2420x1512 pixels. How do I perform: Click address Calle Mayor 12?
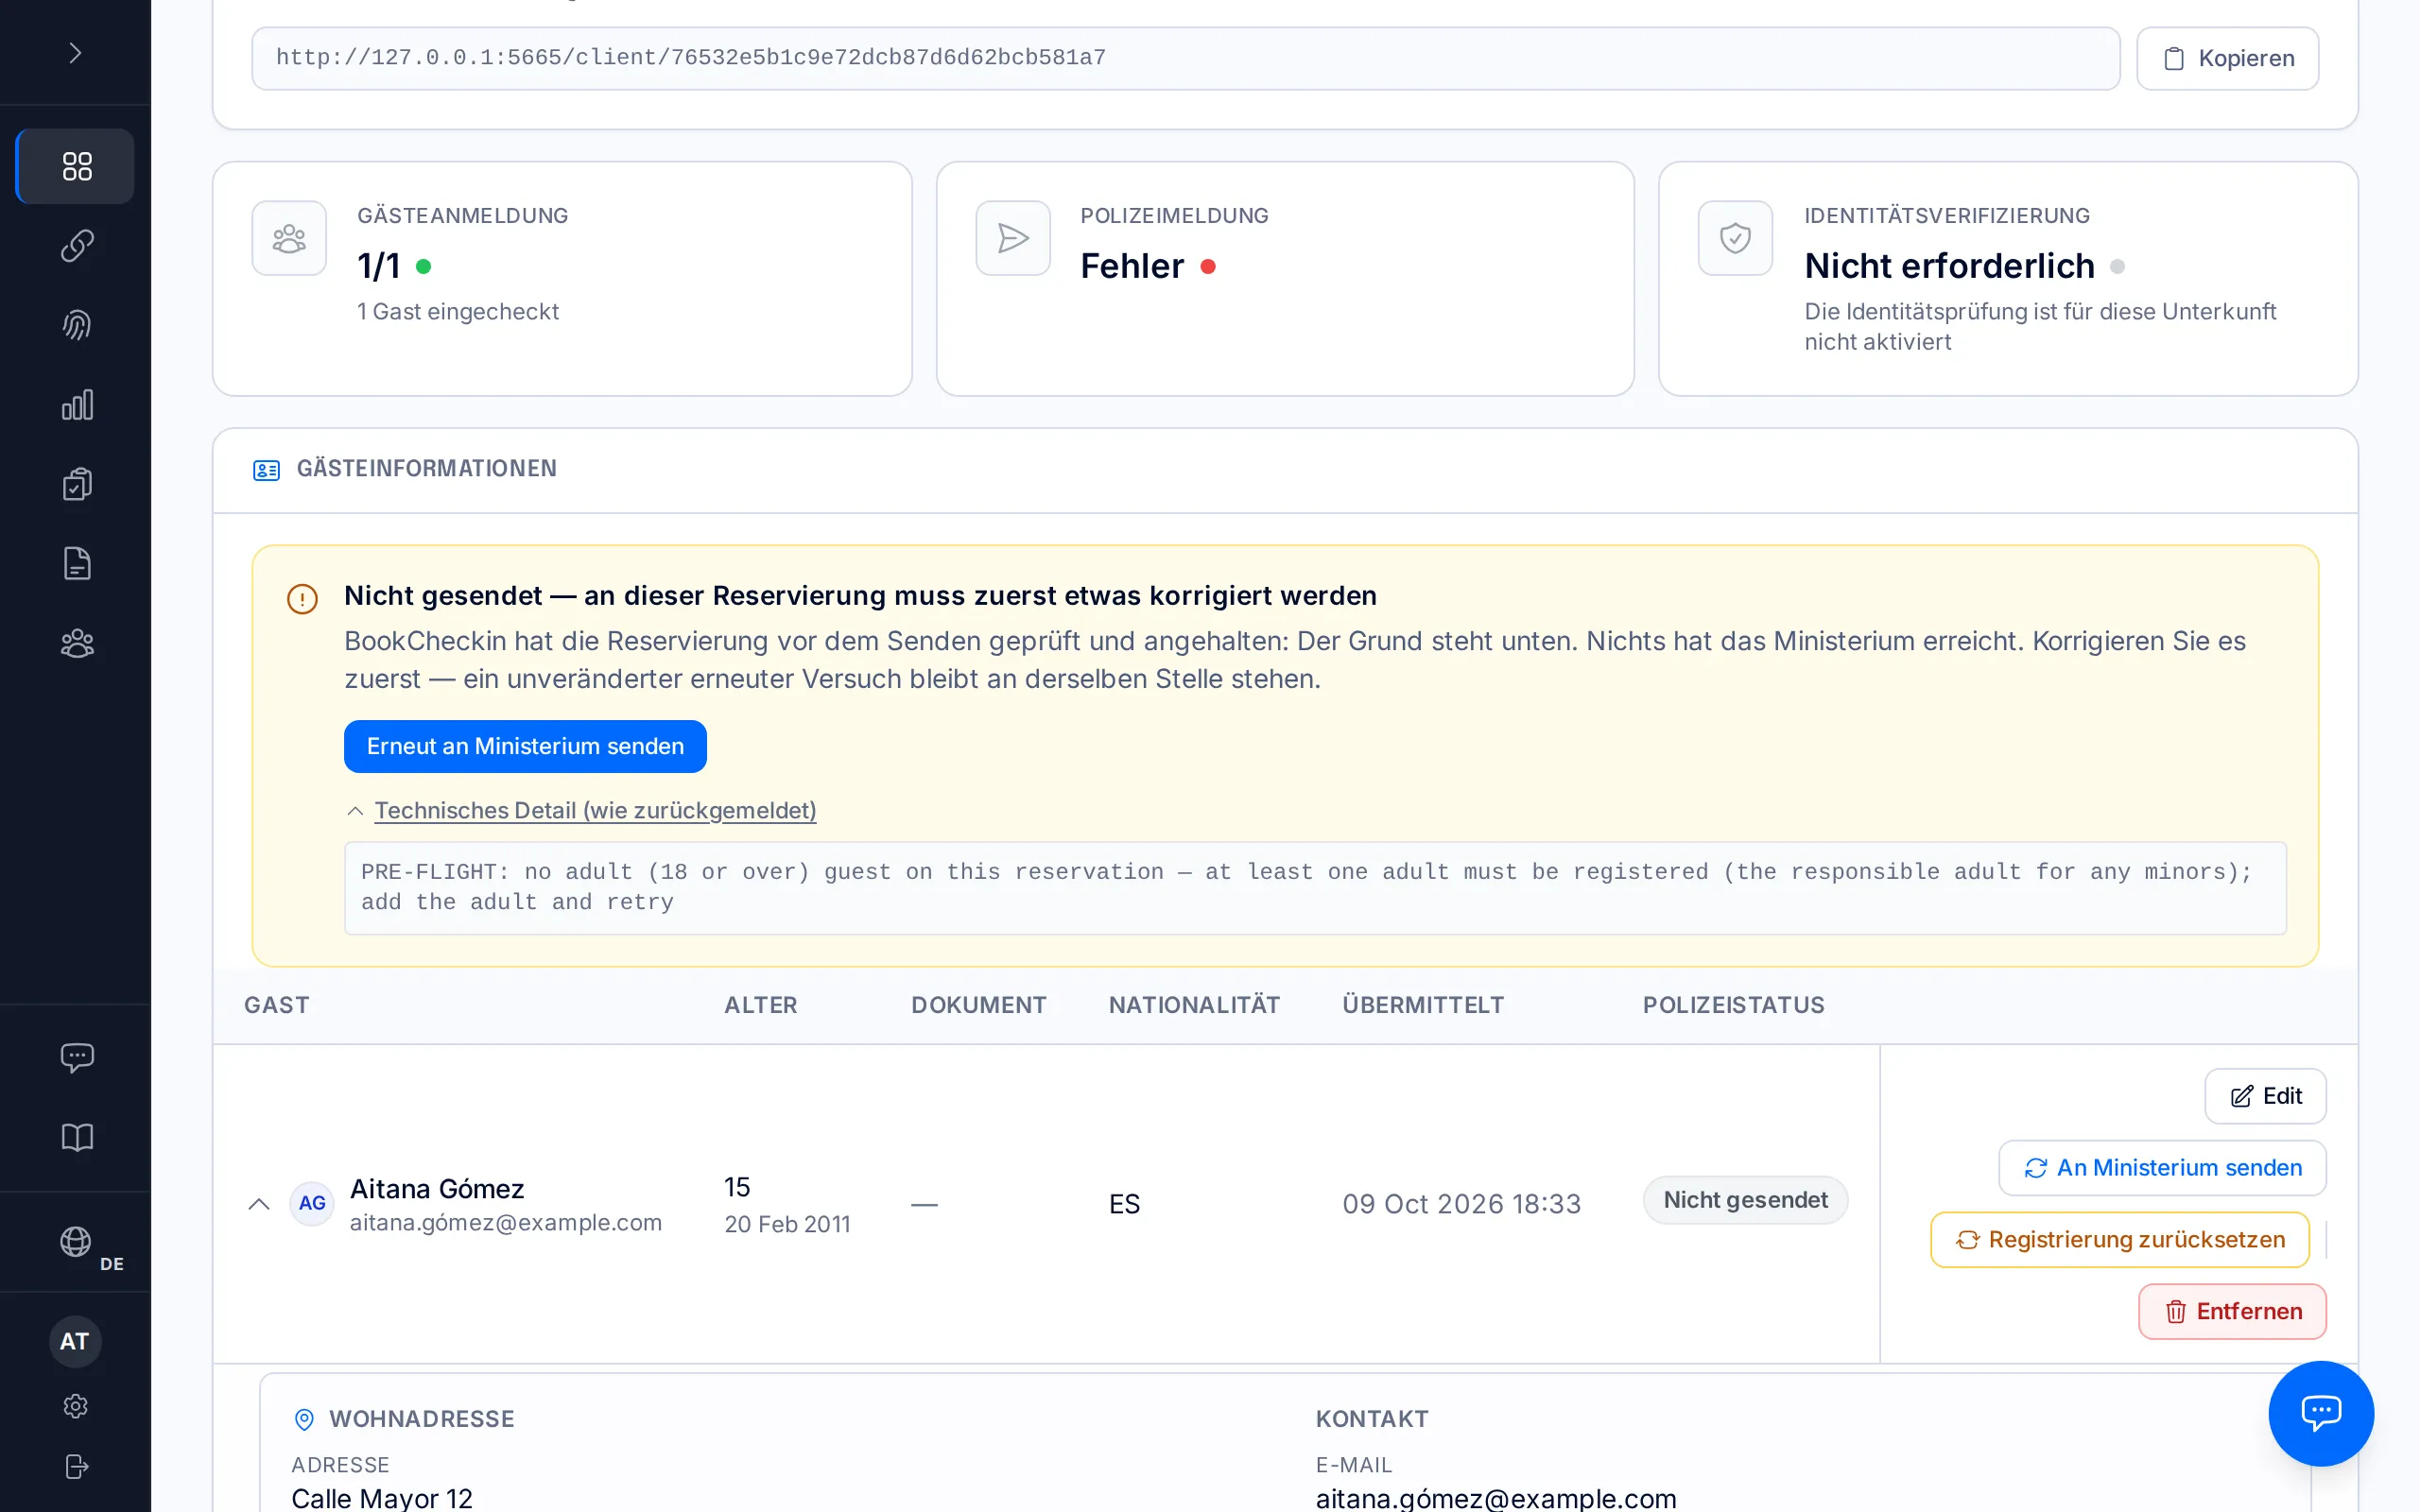pos(382,1498)
